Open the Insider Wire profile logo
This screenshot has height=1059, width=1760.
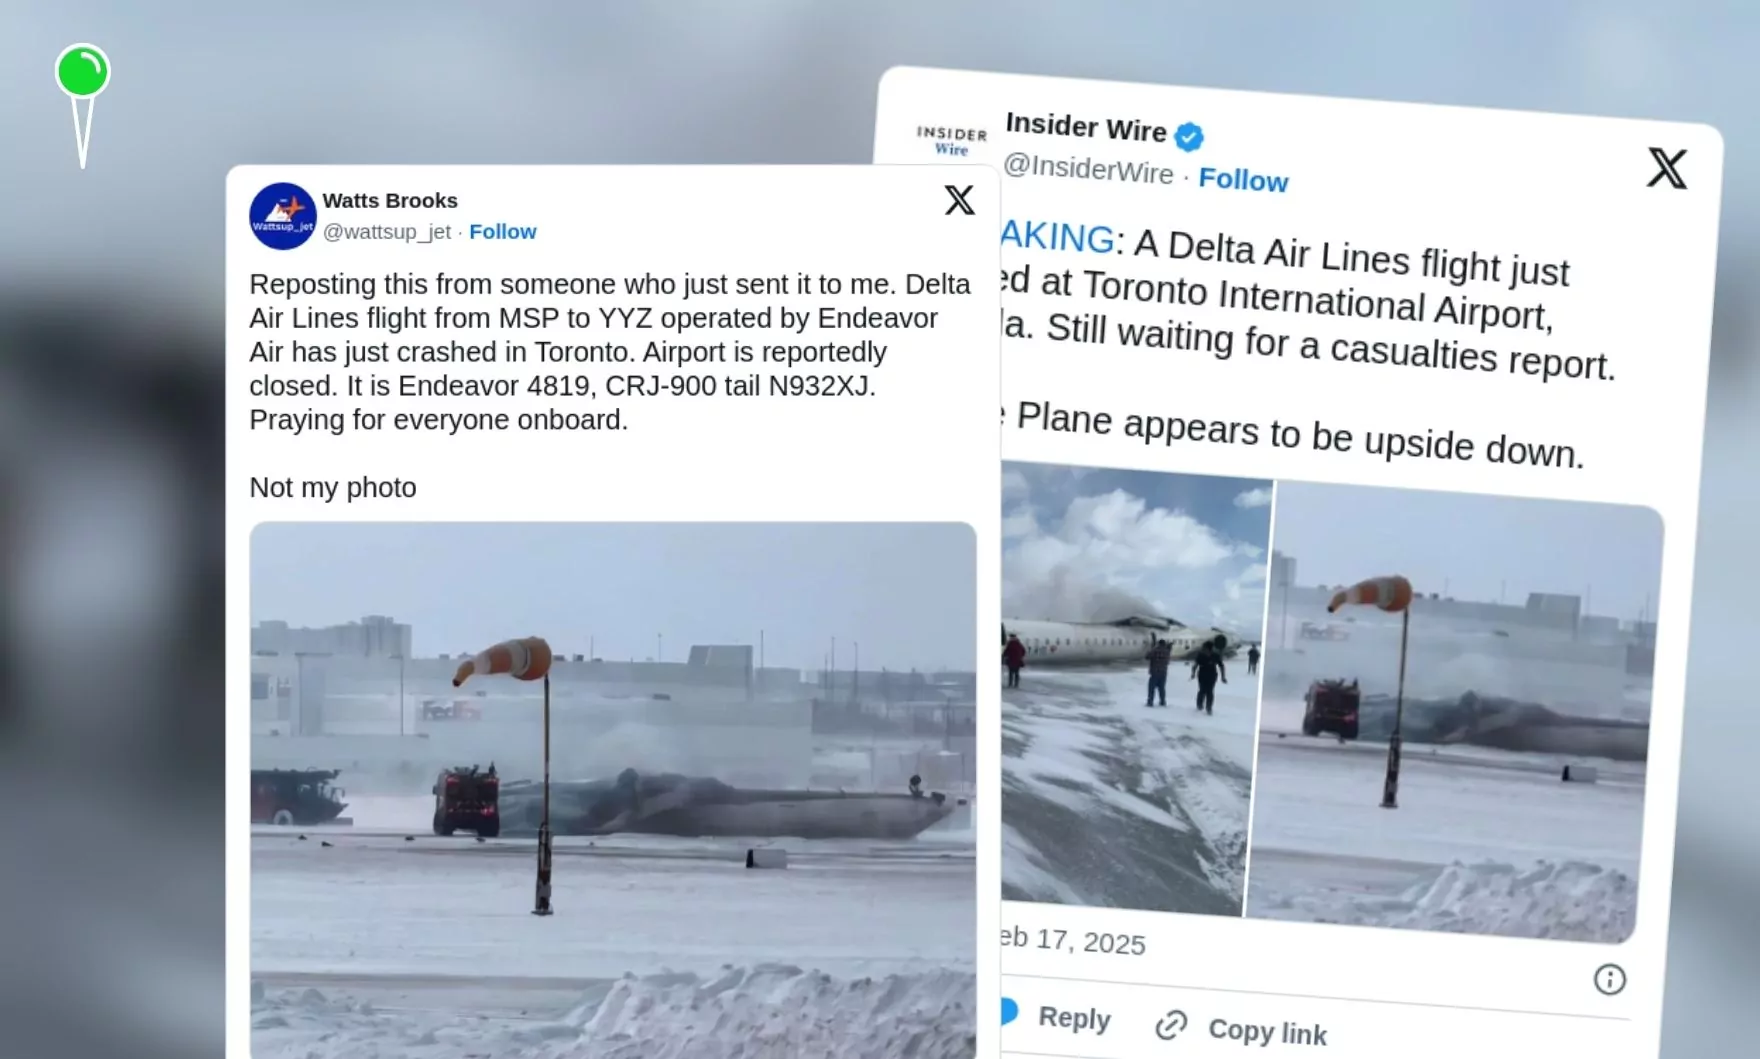(x=951, y=141)
